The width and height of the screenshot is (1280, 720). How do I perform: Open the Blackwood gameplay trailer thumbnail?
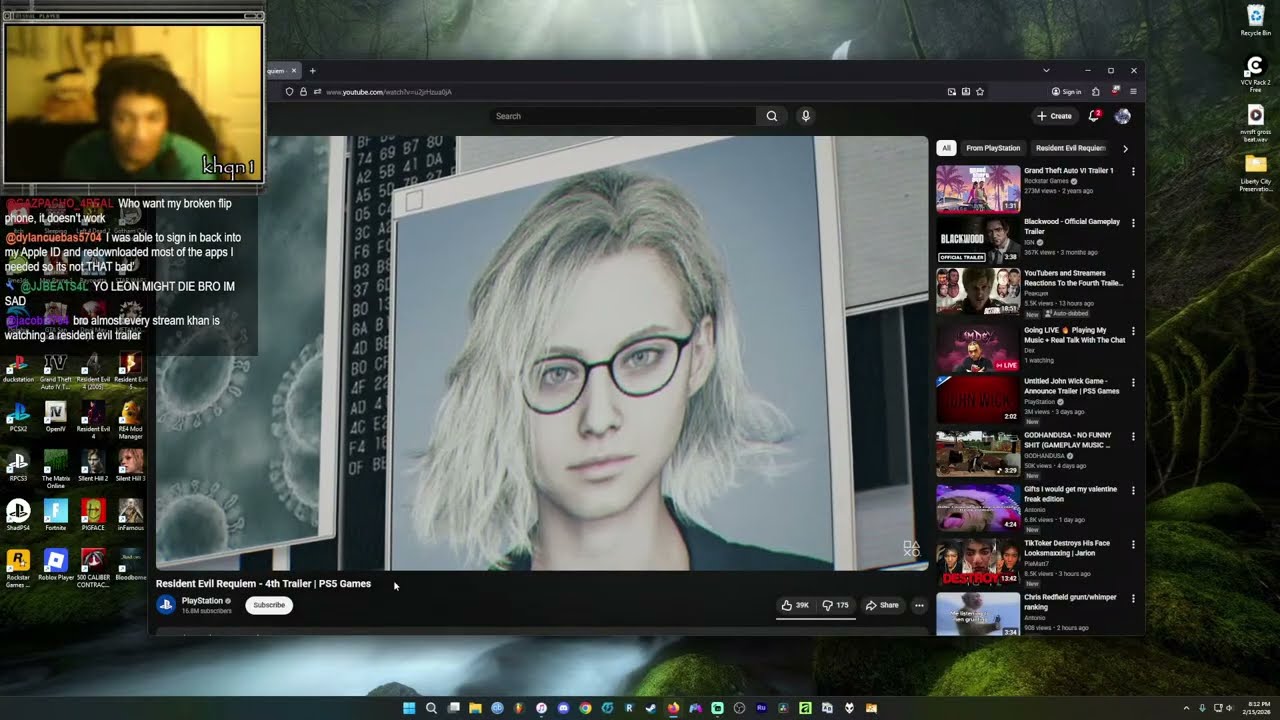coord(978,240)
